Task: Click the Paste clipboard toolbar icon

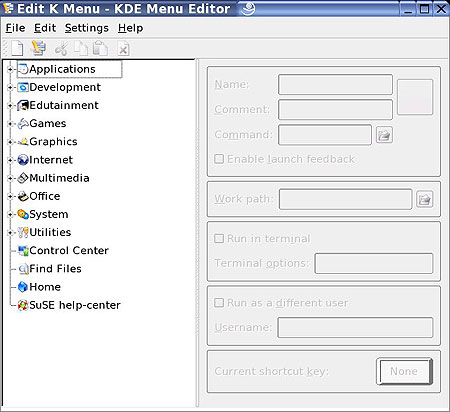Action: pos(100,49)
